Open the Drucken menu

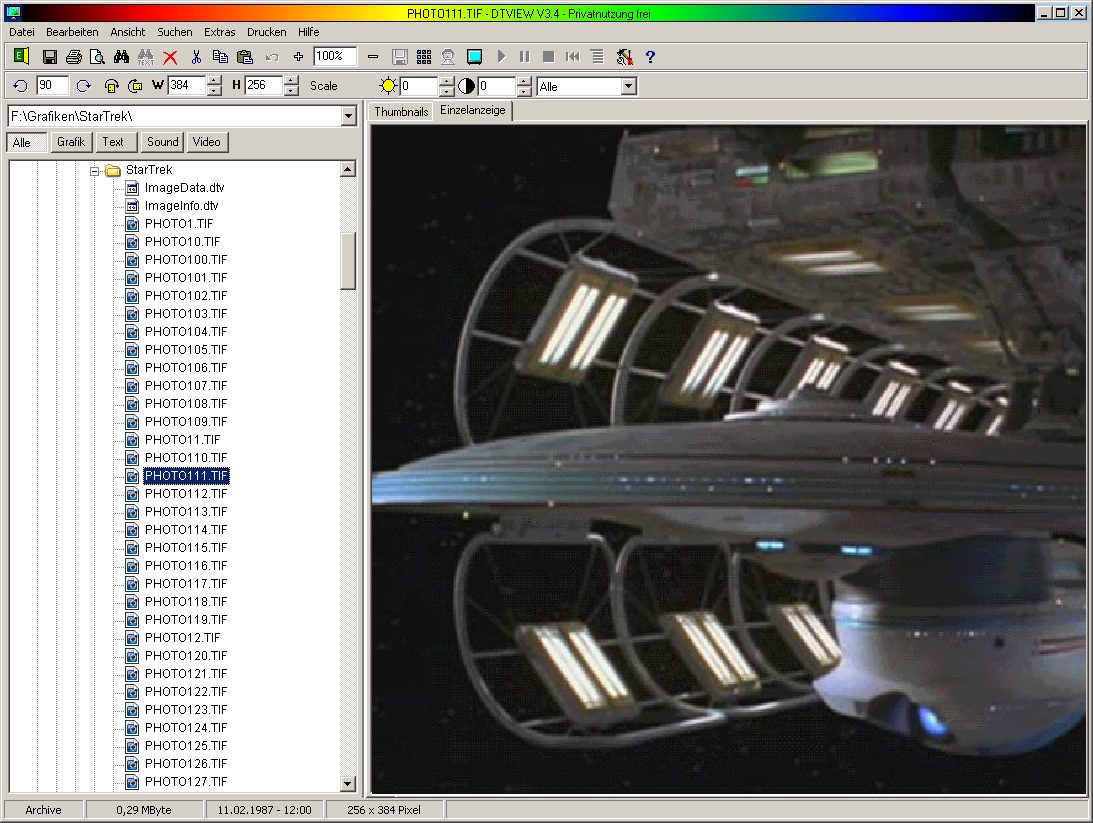(266, 32)
